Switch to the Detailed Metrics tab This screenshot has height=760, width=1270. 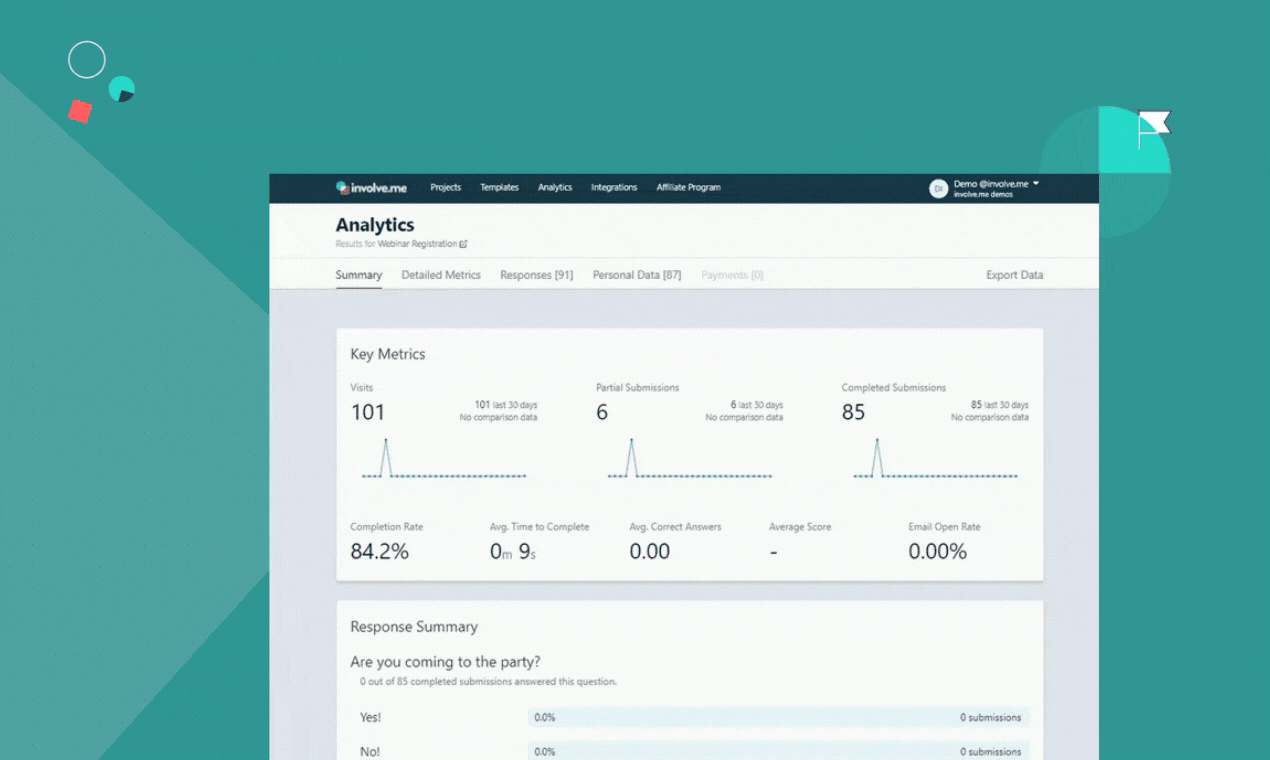click(x=441, y=275)
